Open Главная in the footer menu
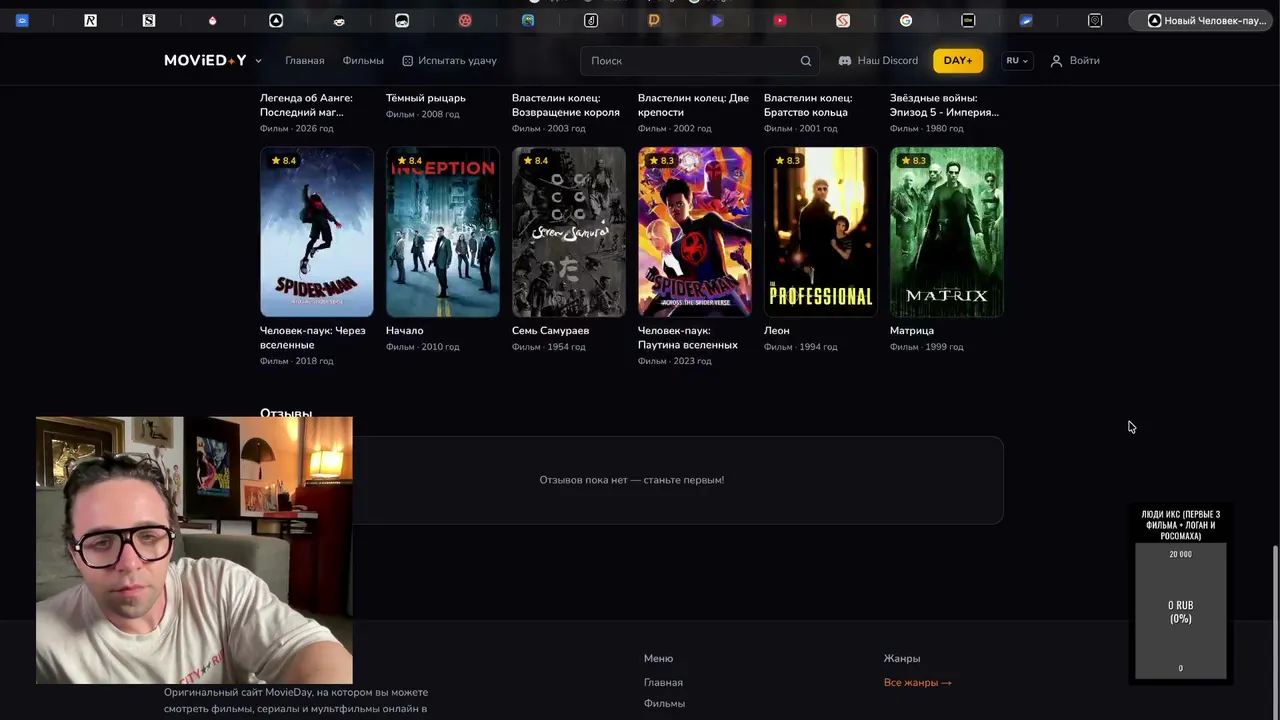1280x720 pixels. 663,683
